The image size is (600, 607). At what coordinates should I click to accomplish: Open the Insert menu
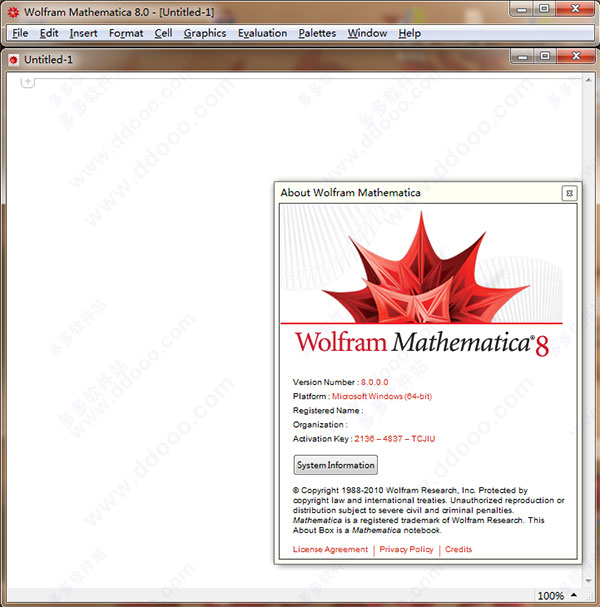tap(84, 33)
